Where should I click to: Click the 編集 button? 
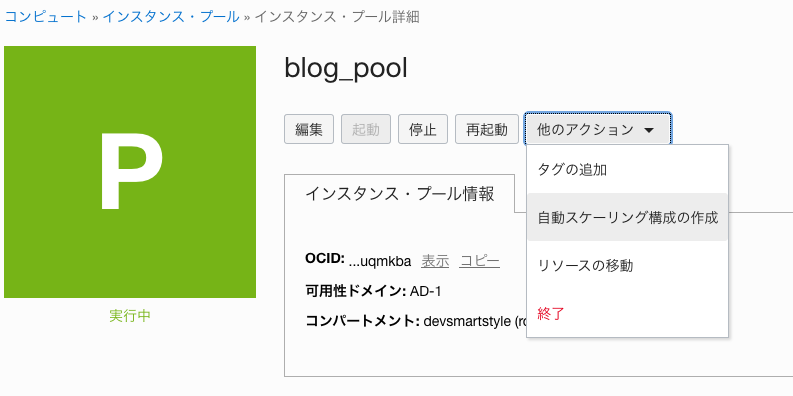pyautogui.click(x=309, y=129)
